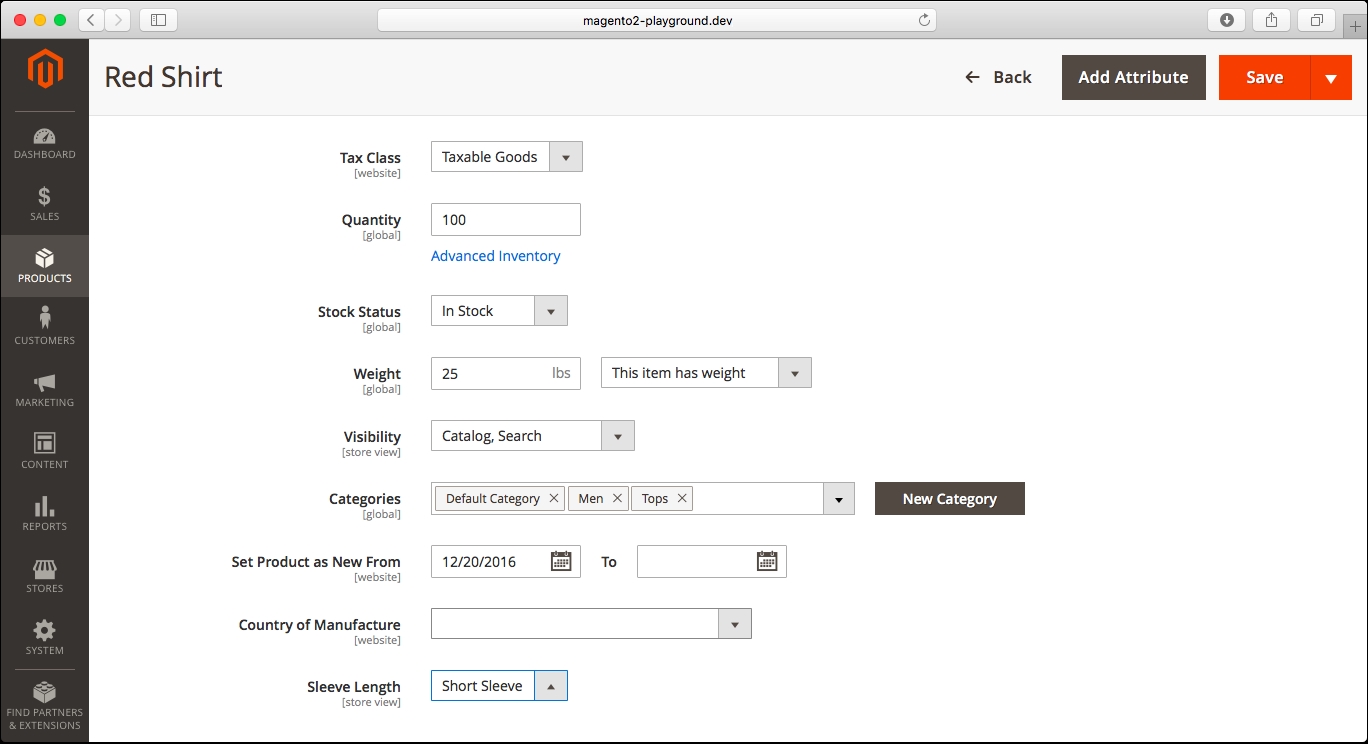1368x744 pixels.
Task: Click the New Category button
Action: point(950,499)
